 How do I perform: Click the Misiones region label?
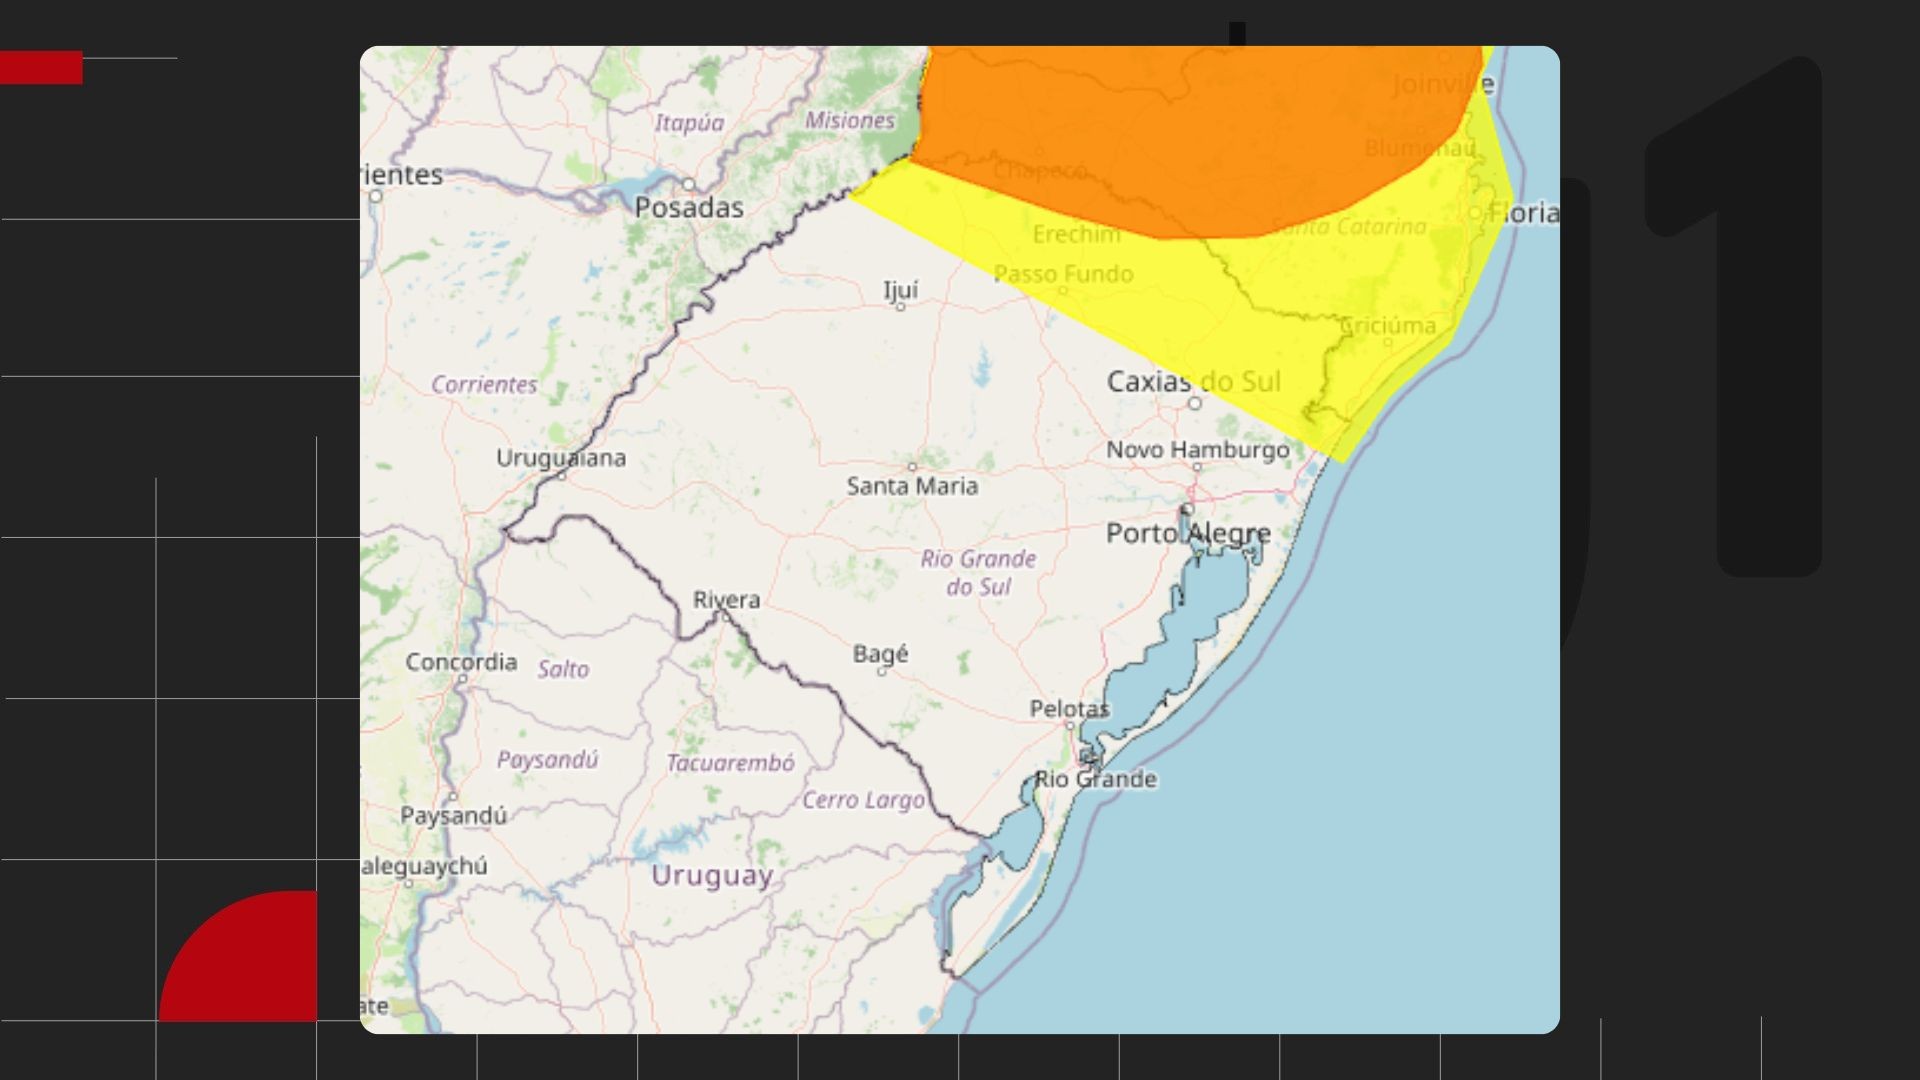coord(850,120)
